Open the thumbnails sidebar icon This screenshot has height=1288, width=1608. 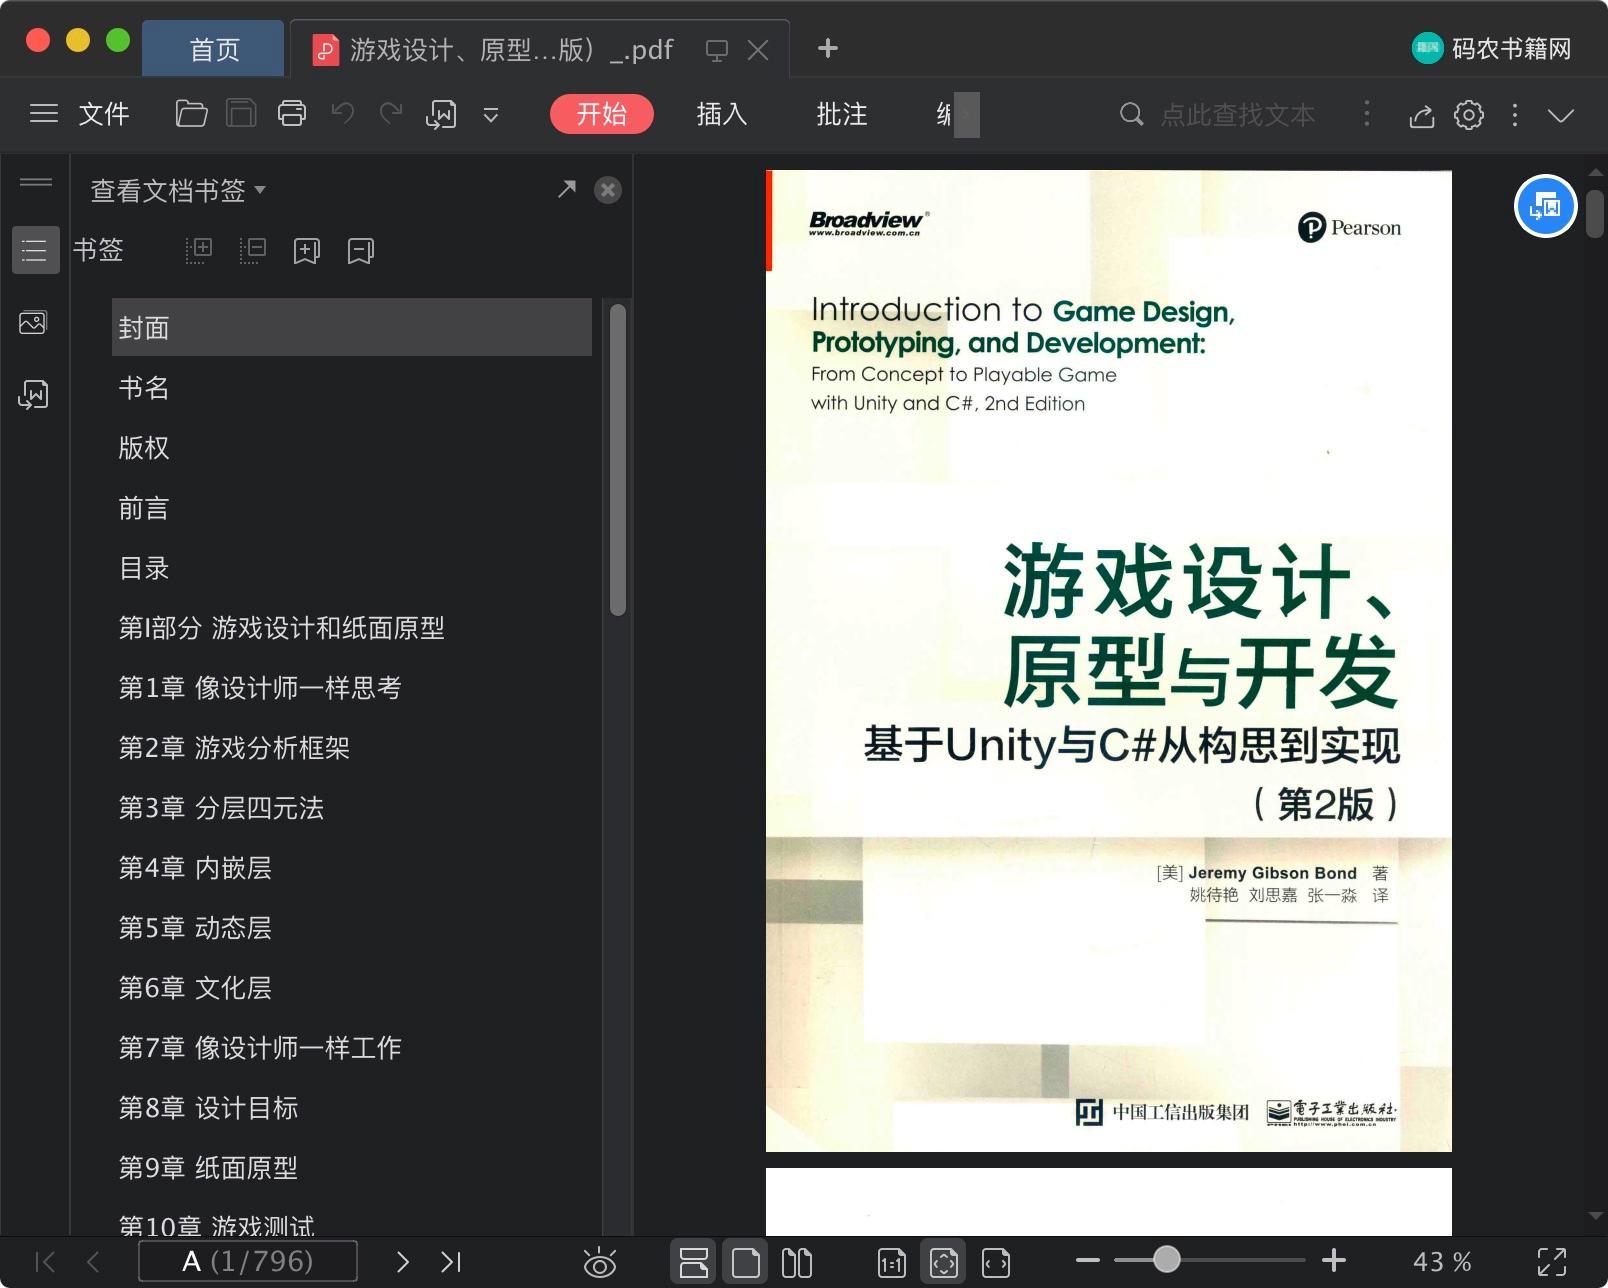(33, 323)
